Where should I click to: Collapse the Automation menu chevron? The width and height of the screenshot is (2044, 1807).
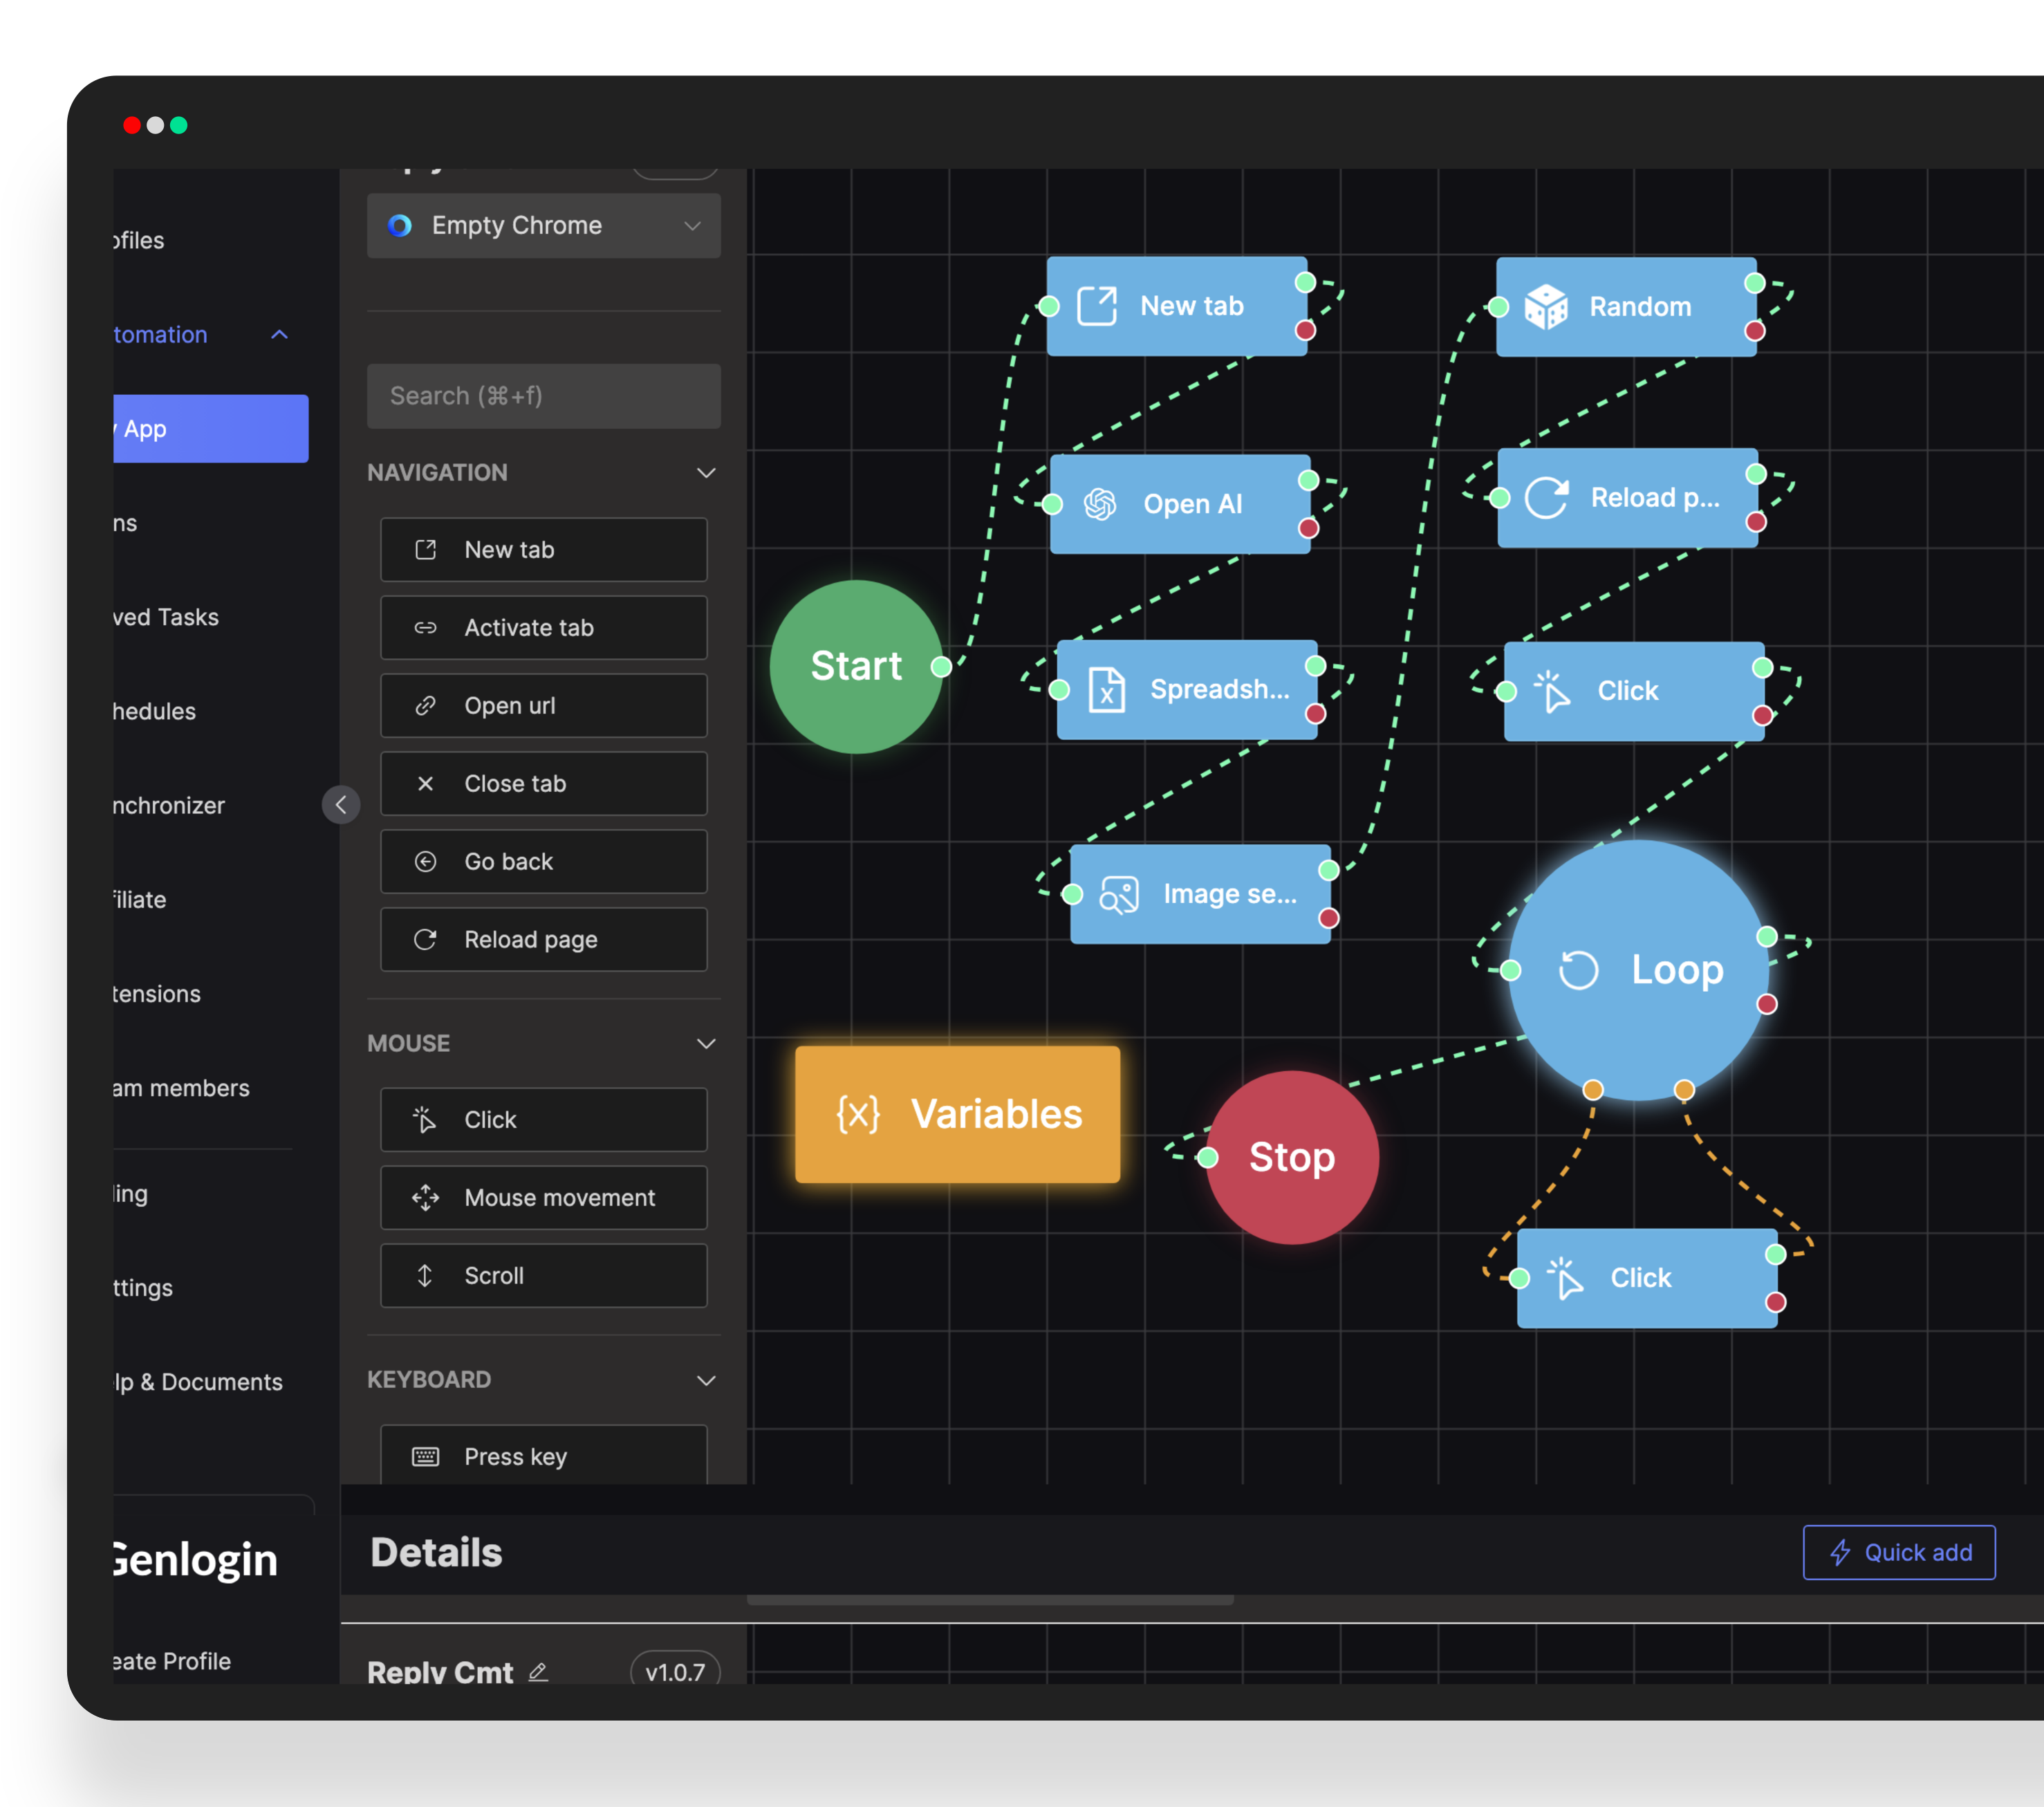[280, 335]
